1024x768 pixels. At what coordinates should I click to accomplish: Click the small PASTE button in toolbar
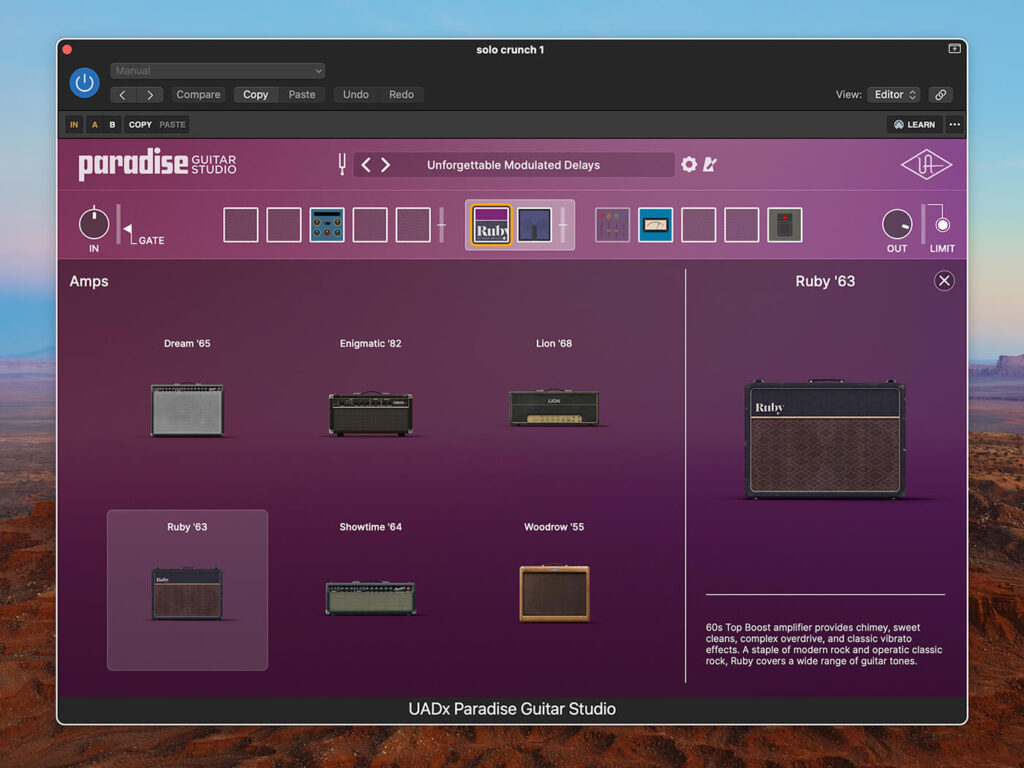(x=172, y=125)
